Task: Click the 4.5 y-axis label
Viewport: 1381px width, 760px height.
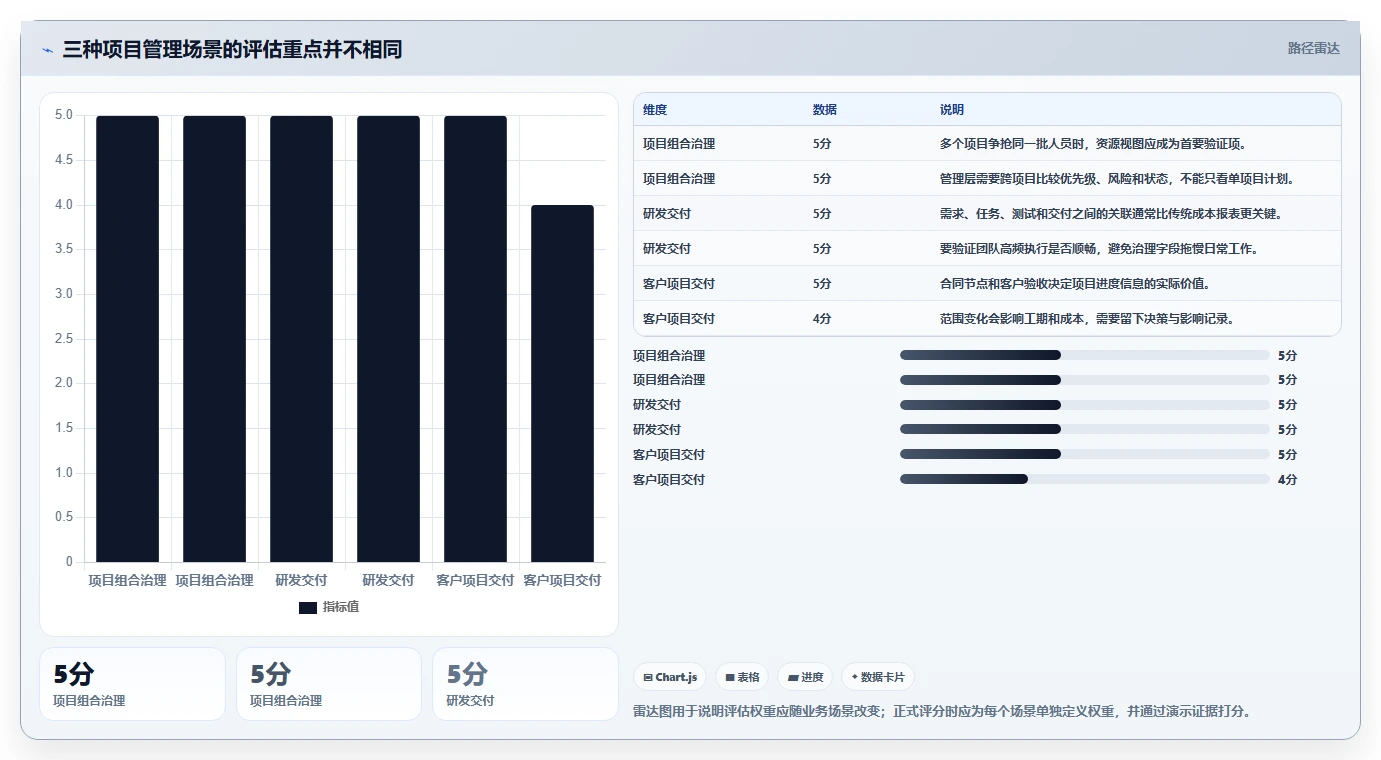Action: click(64, 160)
